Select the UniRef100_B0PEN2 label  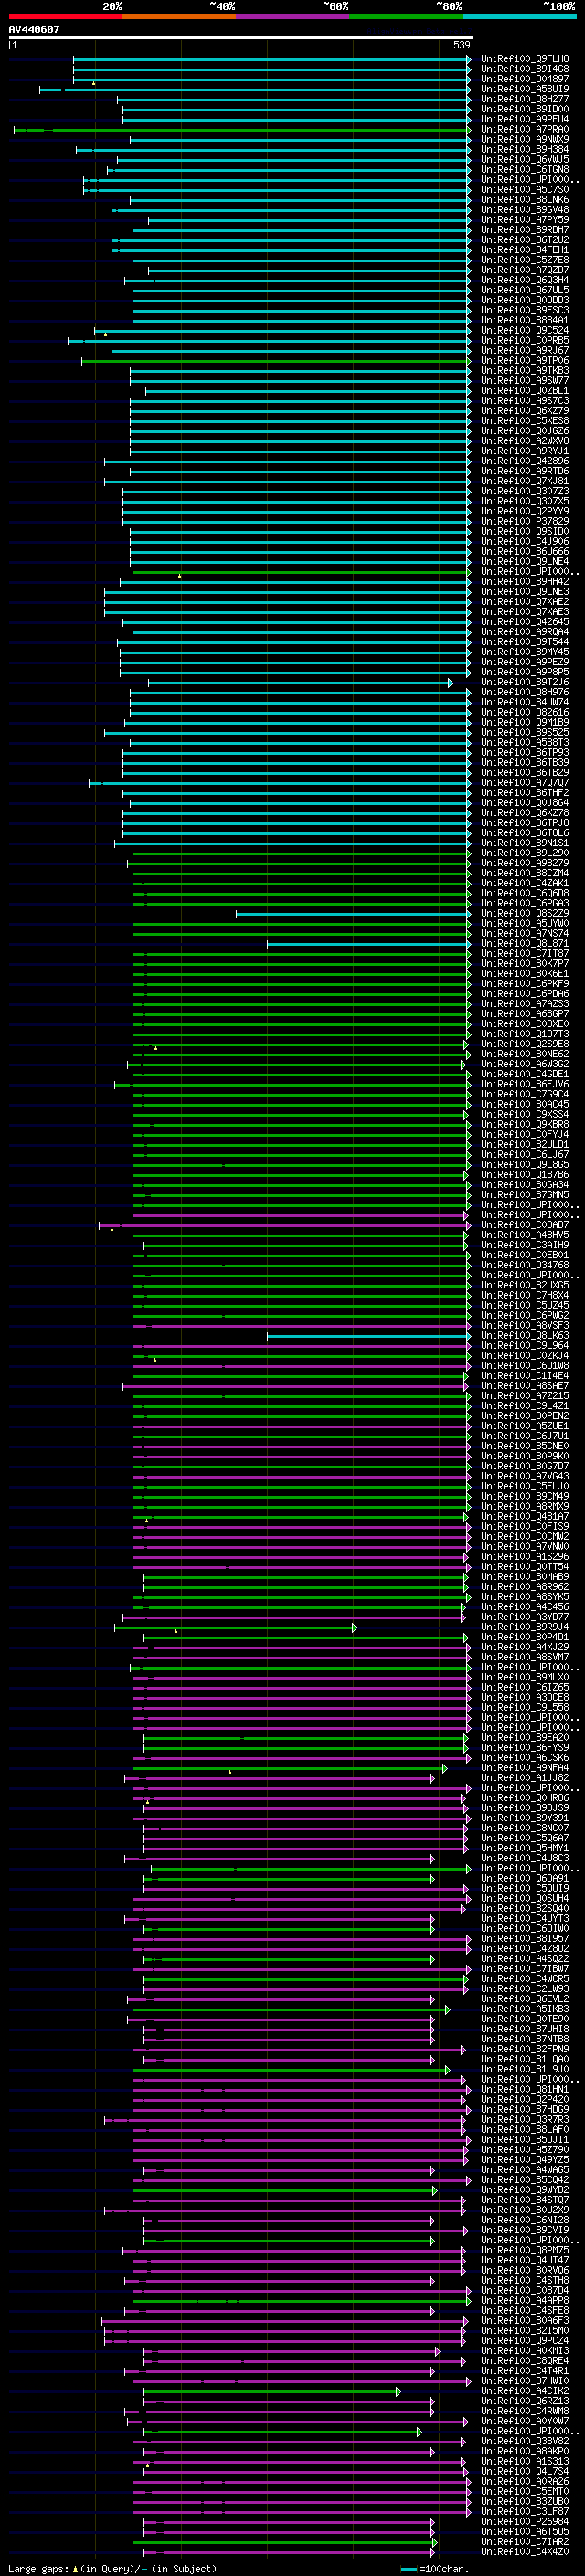pyautogui.click(x=524, y=1415)
